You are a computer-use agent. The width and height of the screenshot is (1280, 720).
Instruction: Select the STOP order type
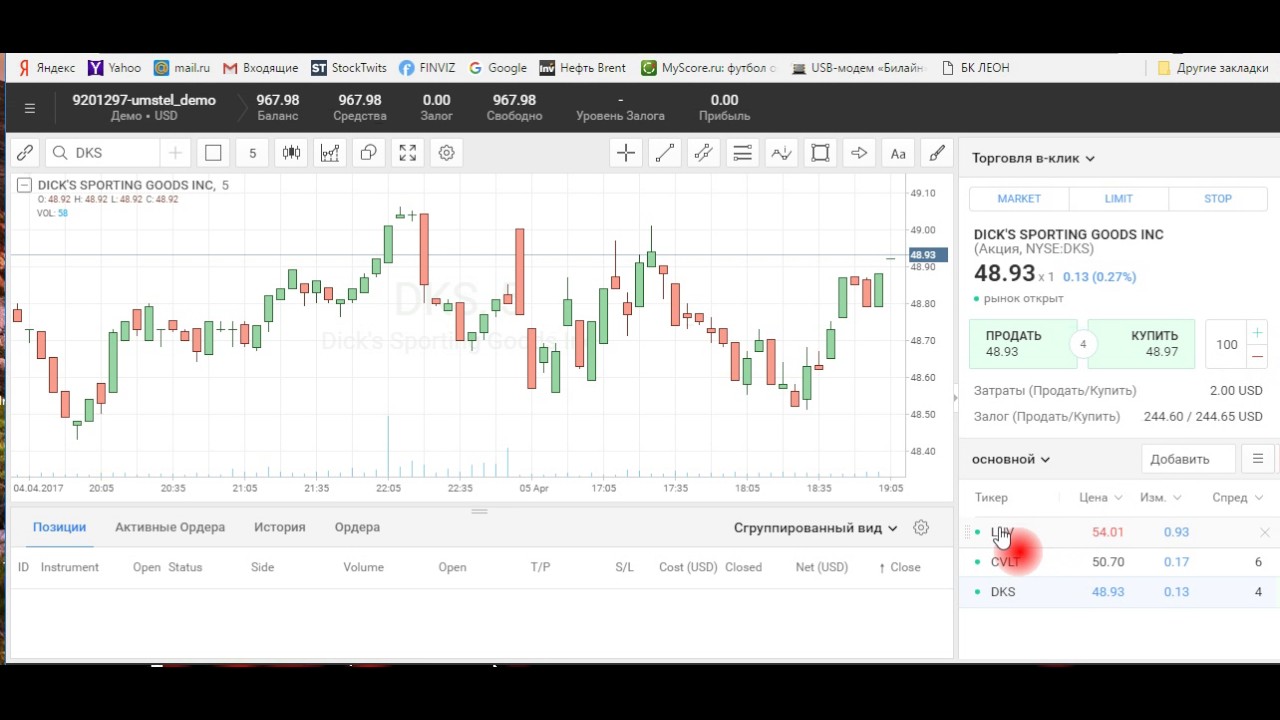(1217, 198)
